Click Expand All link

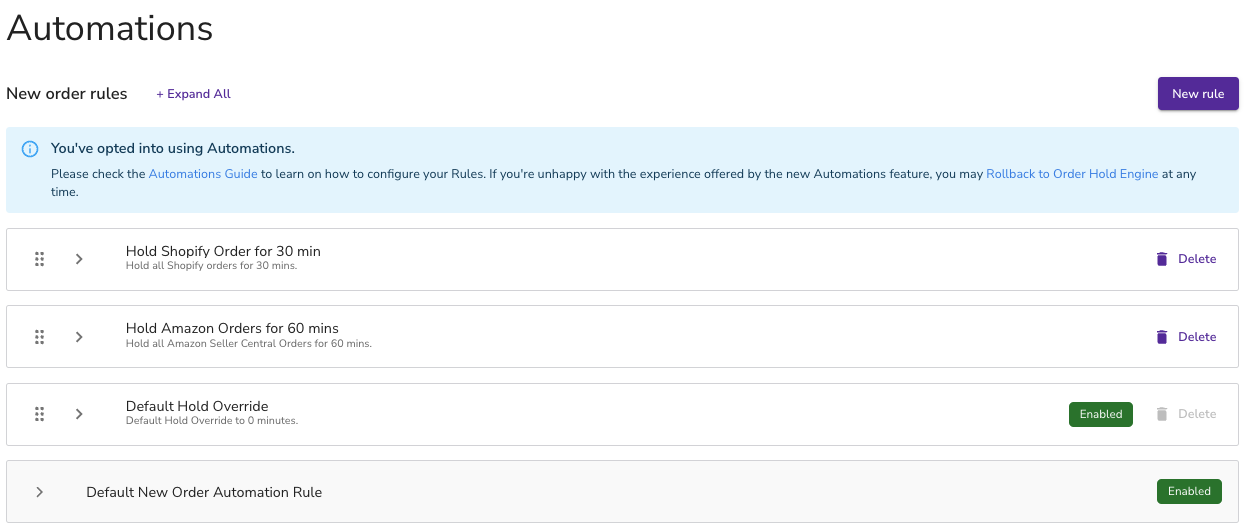193,94
